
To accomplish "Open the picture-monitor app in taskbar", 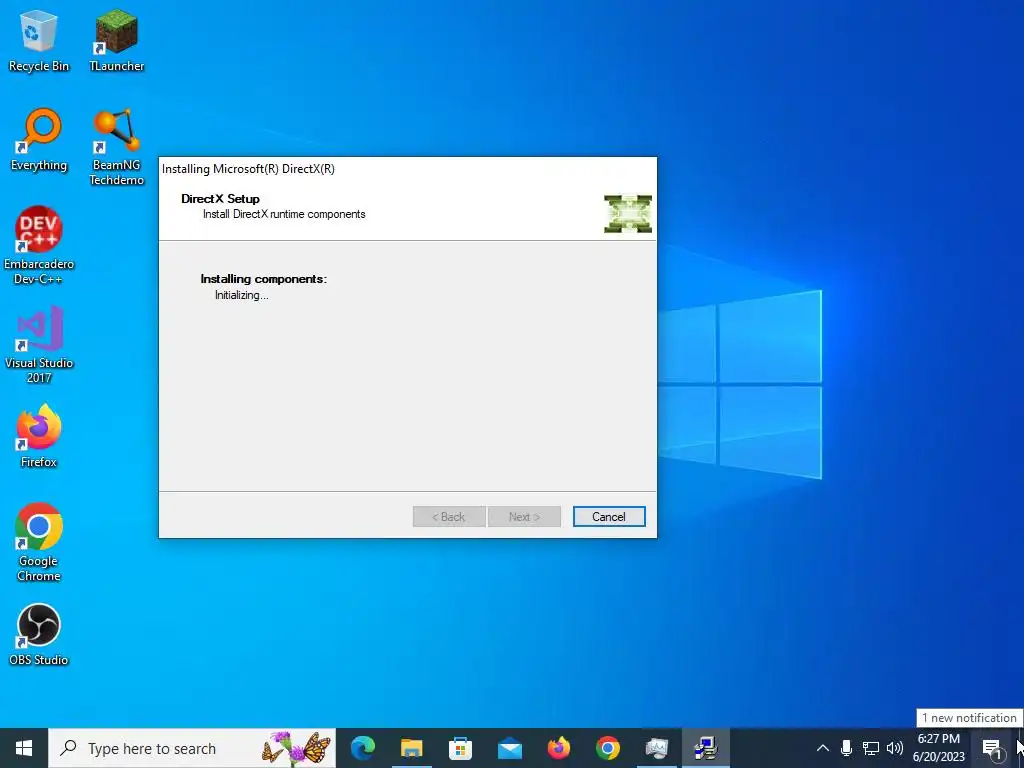I will coord(656,748).
